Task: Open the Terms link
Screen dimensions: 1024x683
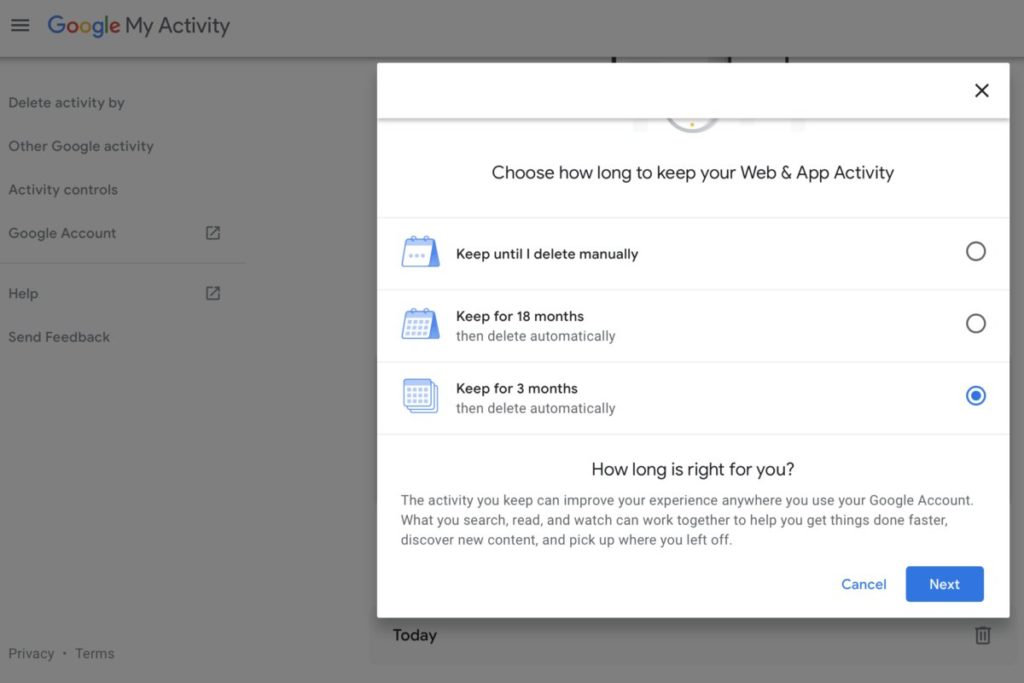Action: pos(94,654)
